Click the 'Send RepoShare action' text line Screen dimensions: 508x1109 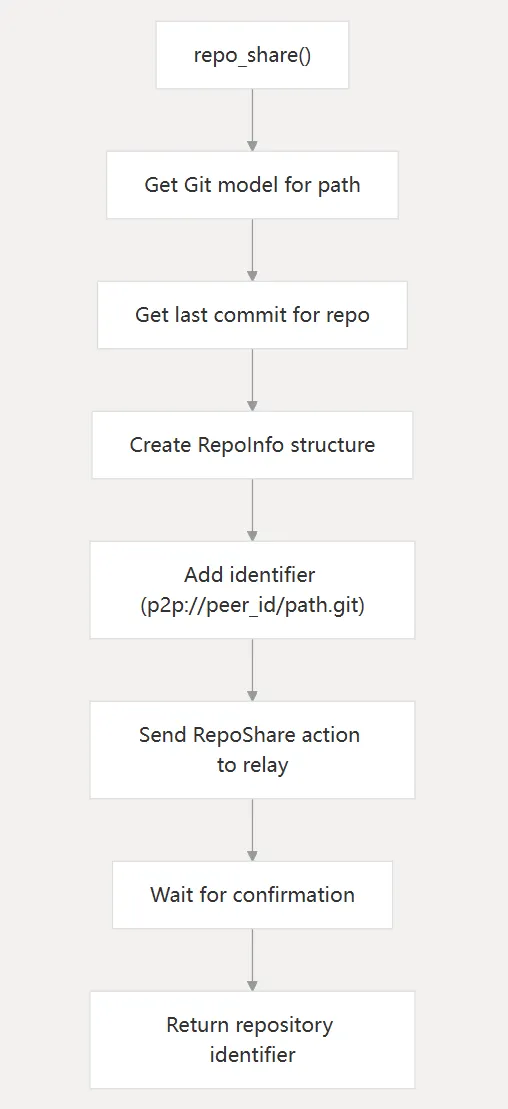coord(249,734)
